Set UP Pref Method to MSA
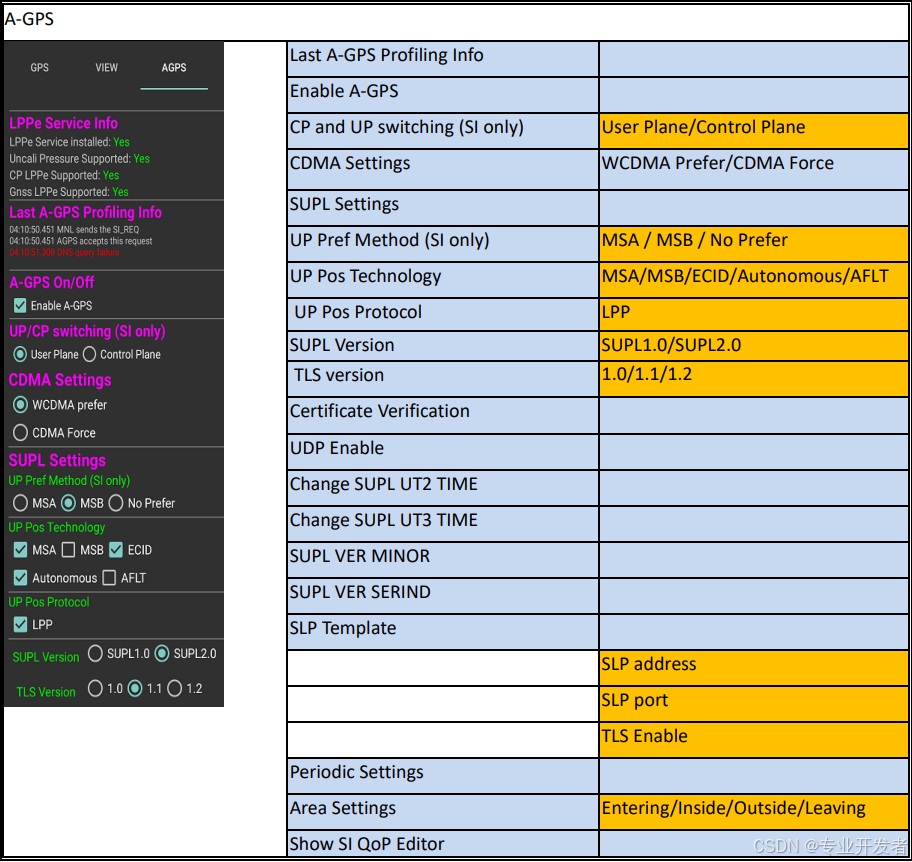 point(20,503)
